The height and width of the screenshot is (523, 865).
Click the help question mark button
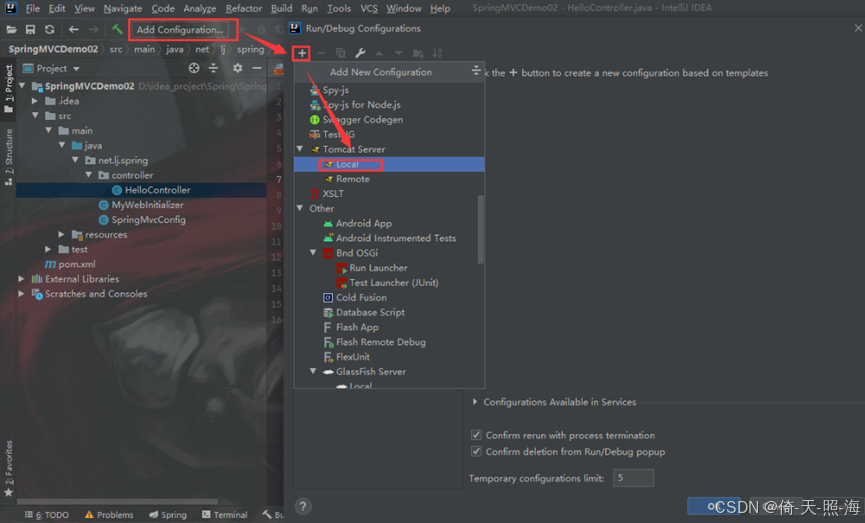(303, 506)
